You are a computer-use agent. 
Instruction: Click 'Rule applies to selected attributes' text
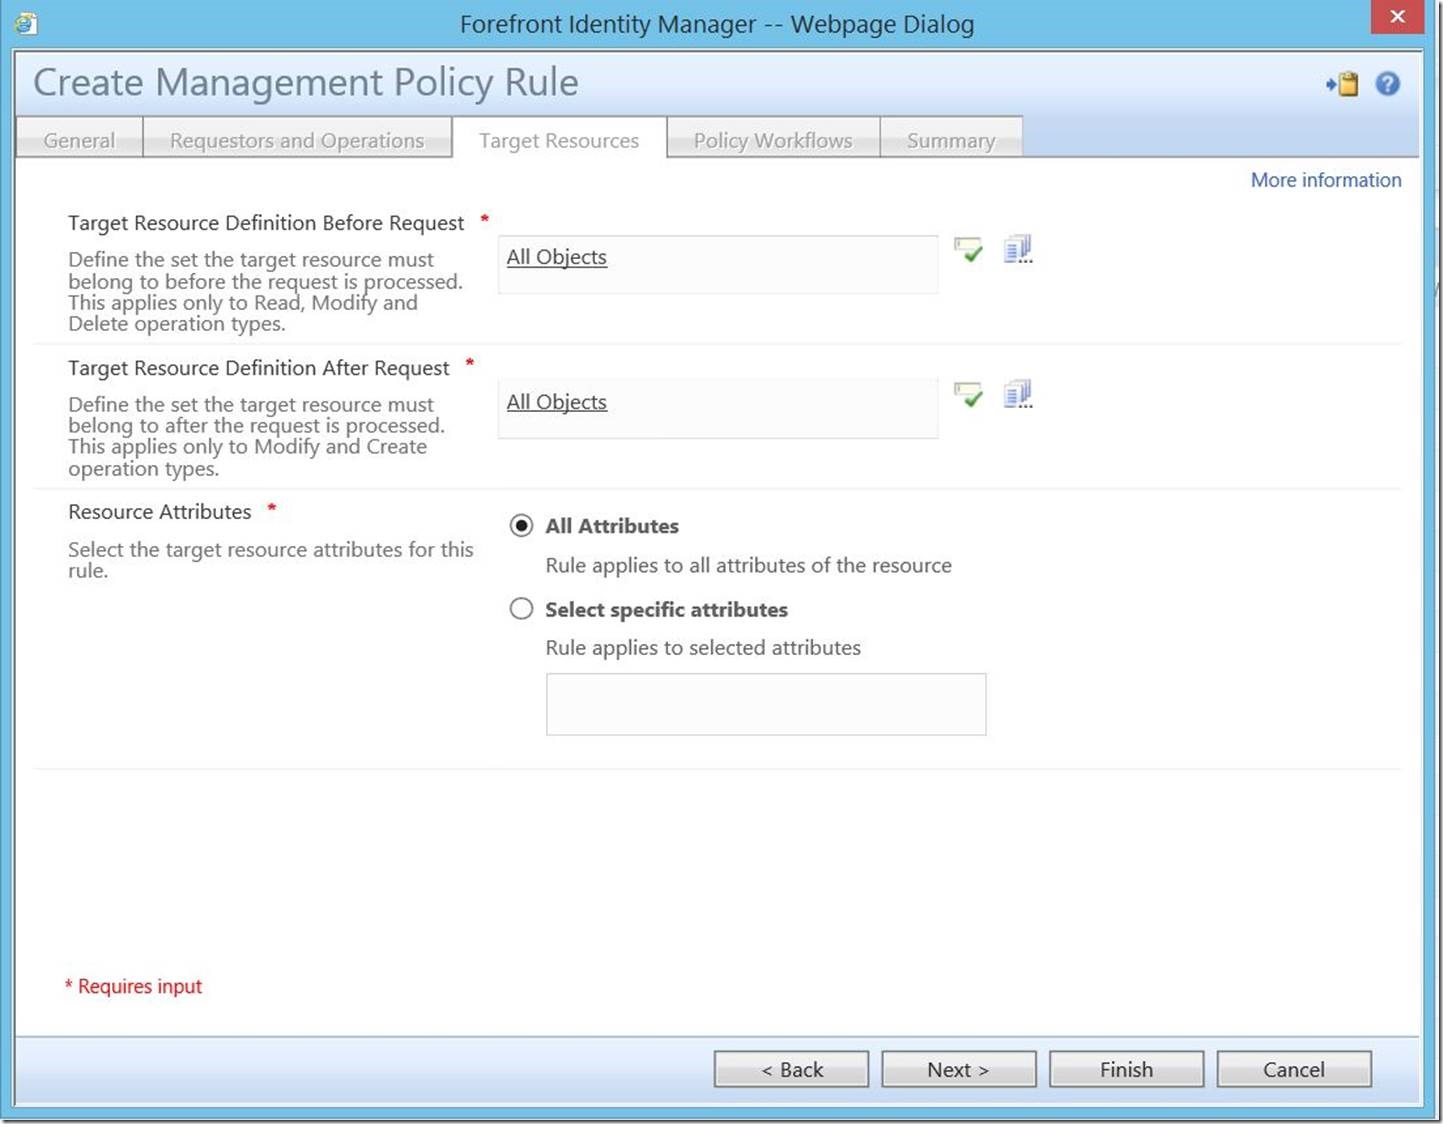click(x=703, y=648)
